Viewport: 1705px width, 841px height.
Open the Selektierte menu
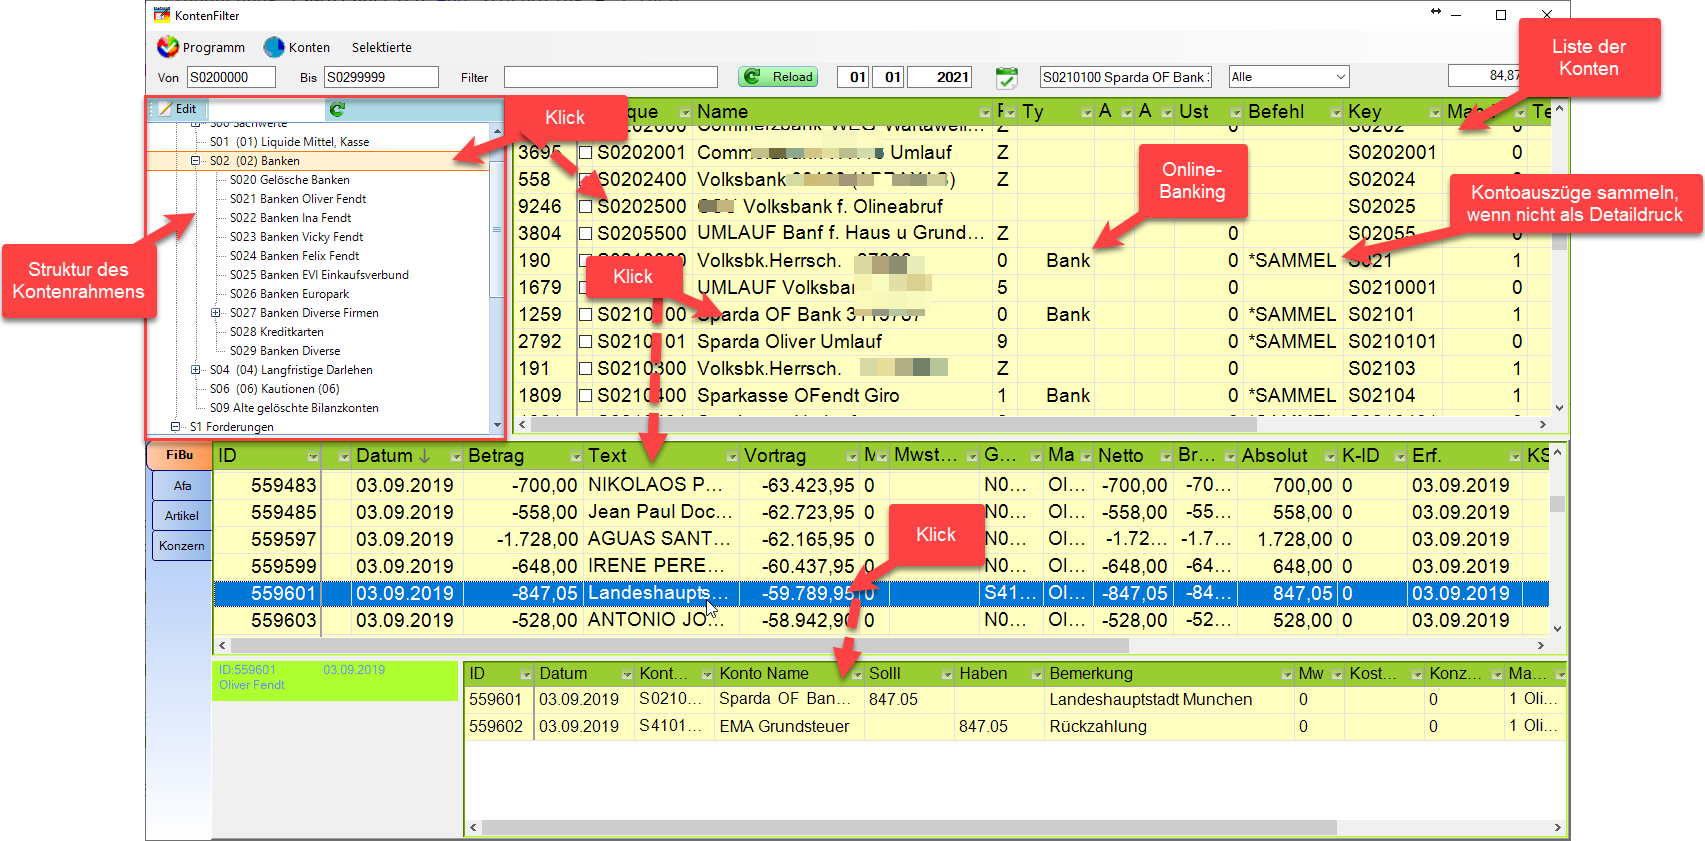(381, 47)
